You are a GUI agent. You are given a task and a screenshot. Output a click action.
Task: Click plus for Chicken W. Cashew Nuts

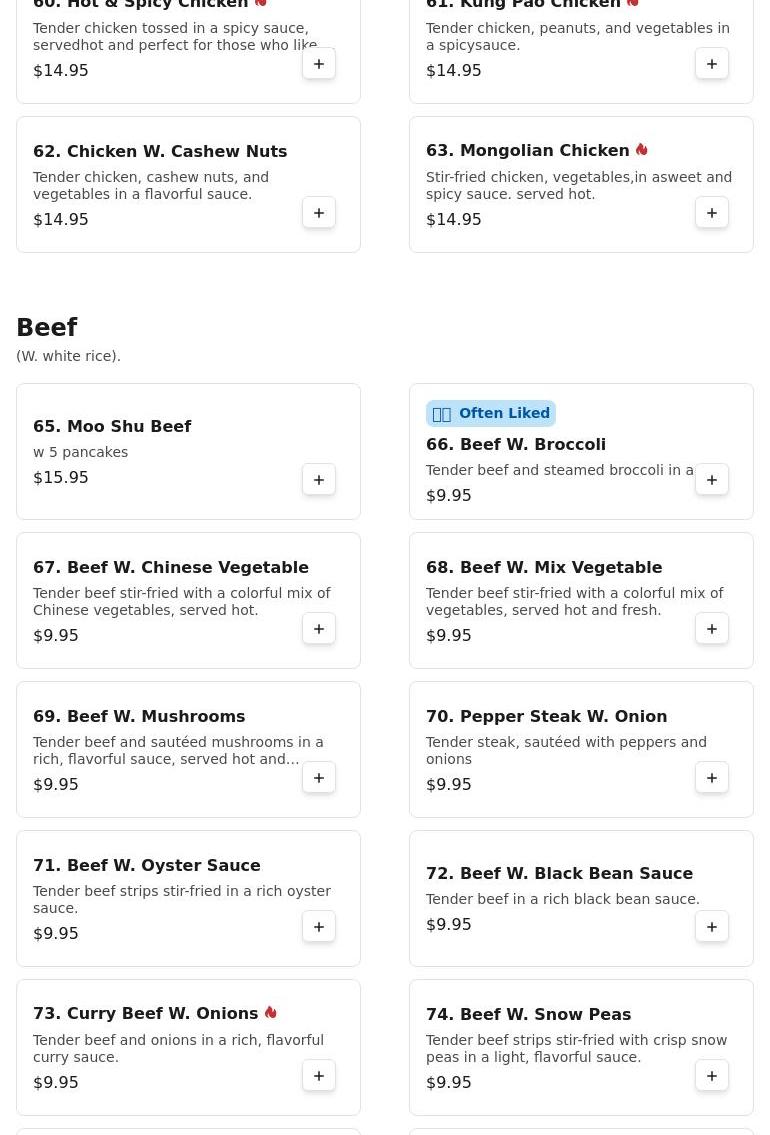coord(319,213)
